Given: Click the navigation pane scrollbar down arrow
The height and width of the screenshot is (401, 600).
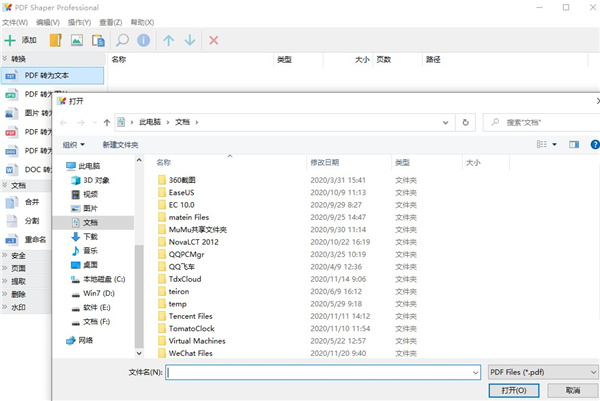Looking at the screenshot, I should 139,353.
